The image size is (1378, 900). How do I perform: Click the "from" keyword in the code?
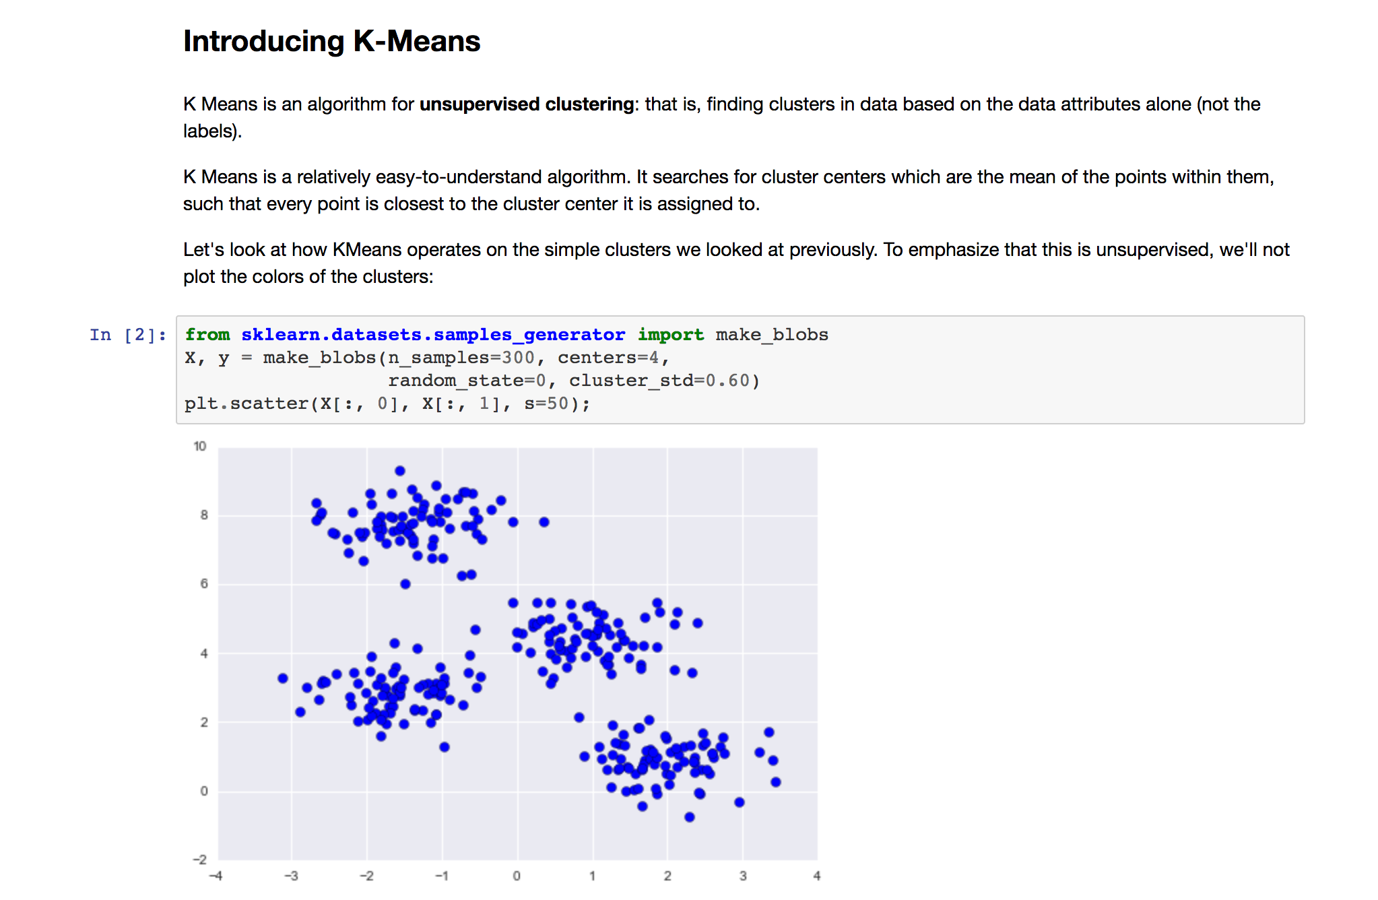click(207, 335)
